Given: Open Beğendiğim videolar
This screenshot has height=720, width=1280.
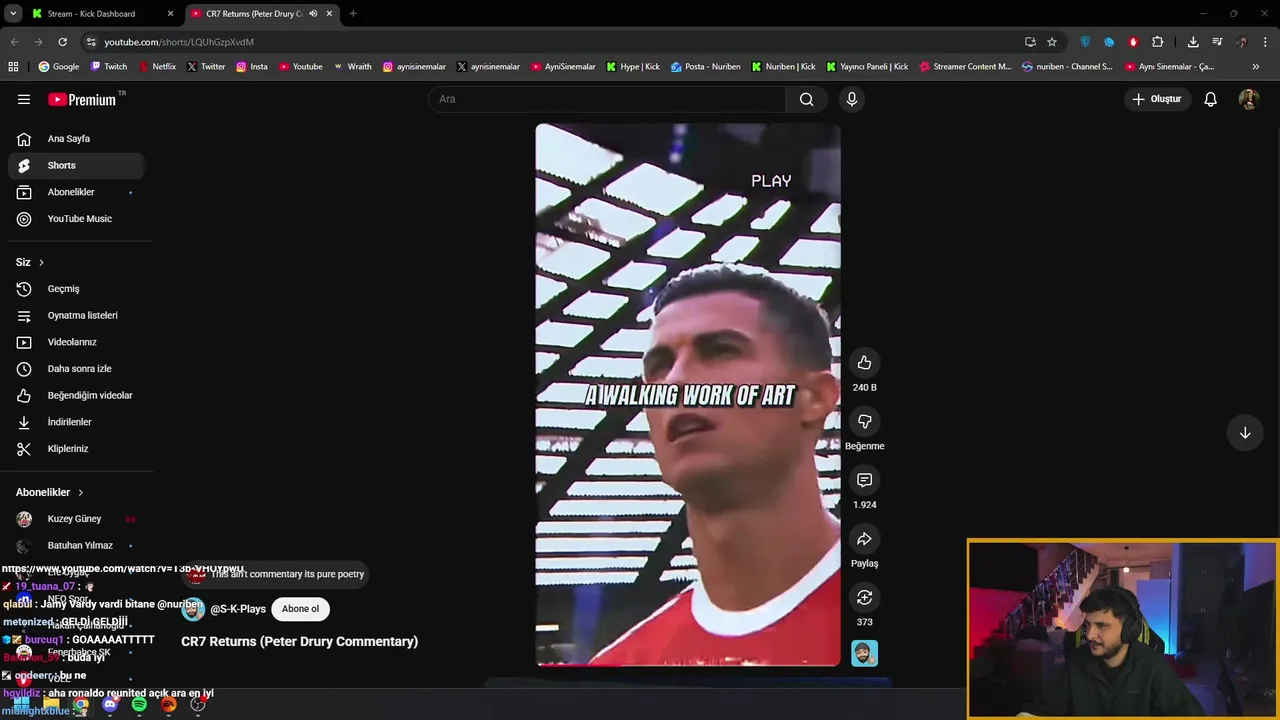Looking at the screenshot, I should point(76,396).
